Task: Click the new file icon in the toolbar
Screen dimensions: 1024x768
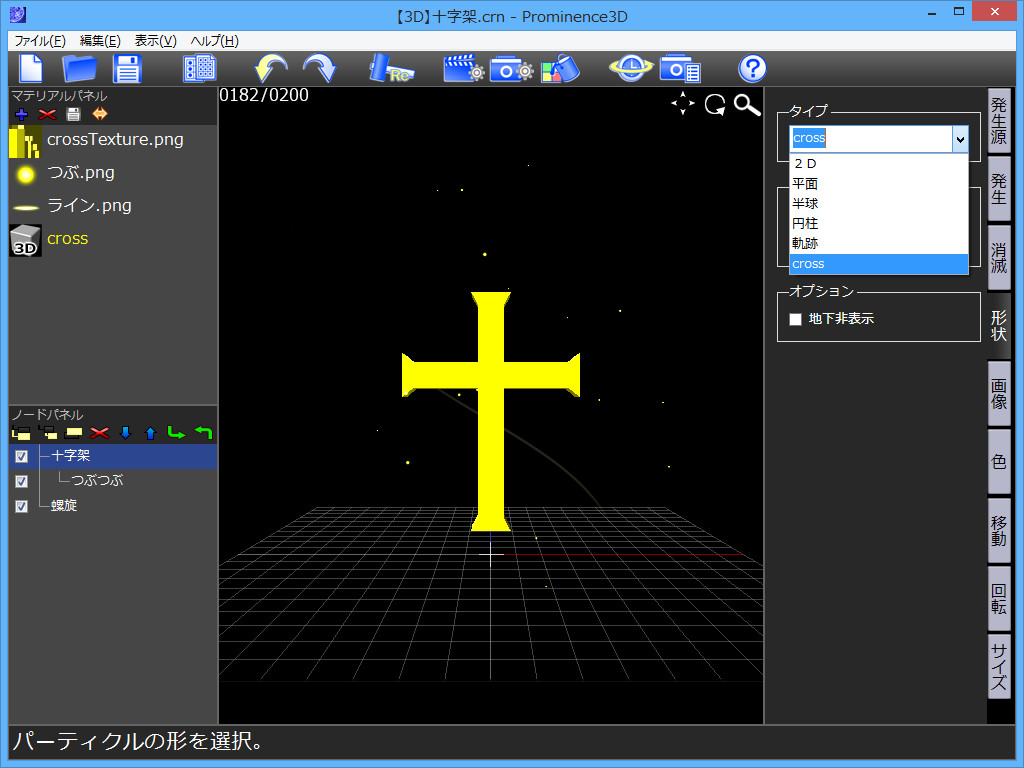Action: point(31,69)
